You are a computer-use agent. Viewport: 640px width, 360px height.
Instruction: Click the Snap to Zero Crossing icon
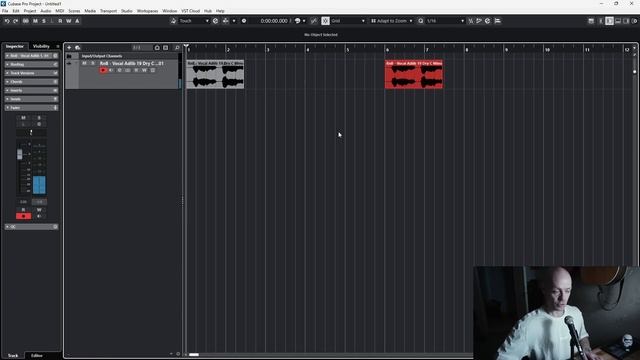click(x=314, y=21)
